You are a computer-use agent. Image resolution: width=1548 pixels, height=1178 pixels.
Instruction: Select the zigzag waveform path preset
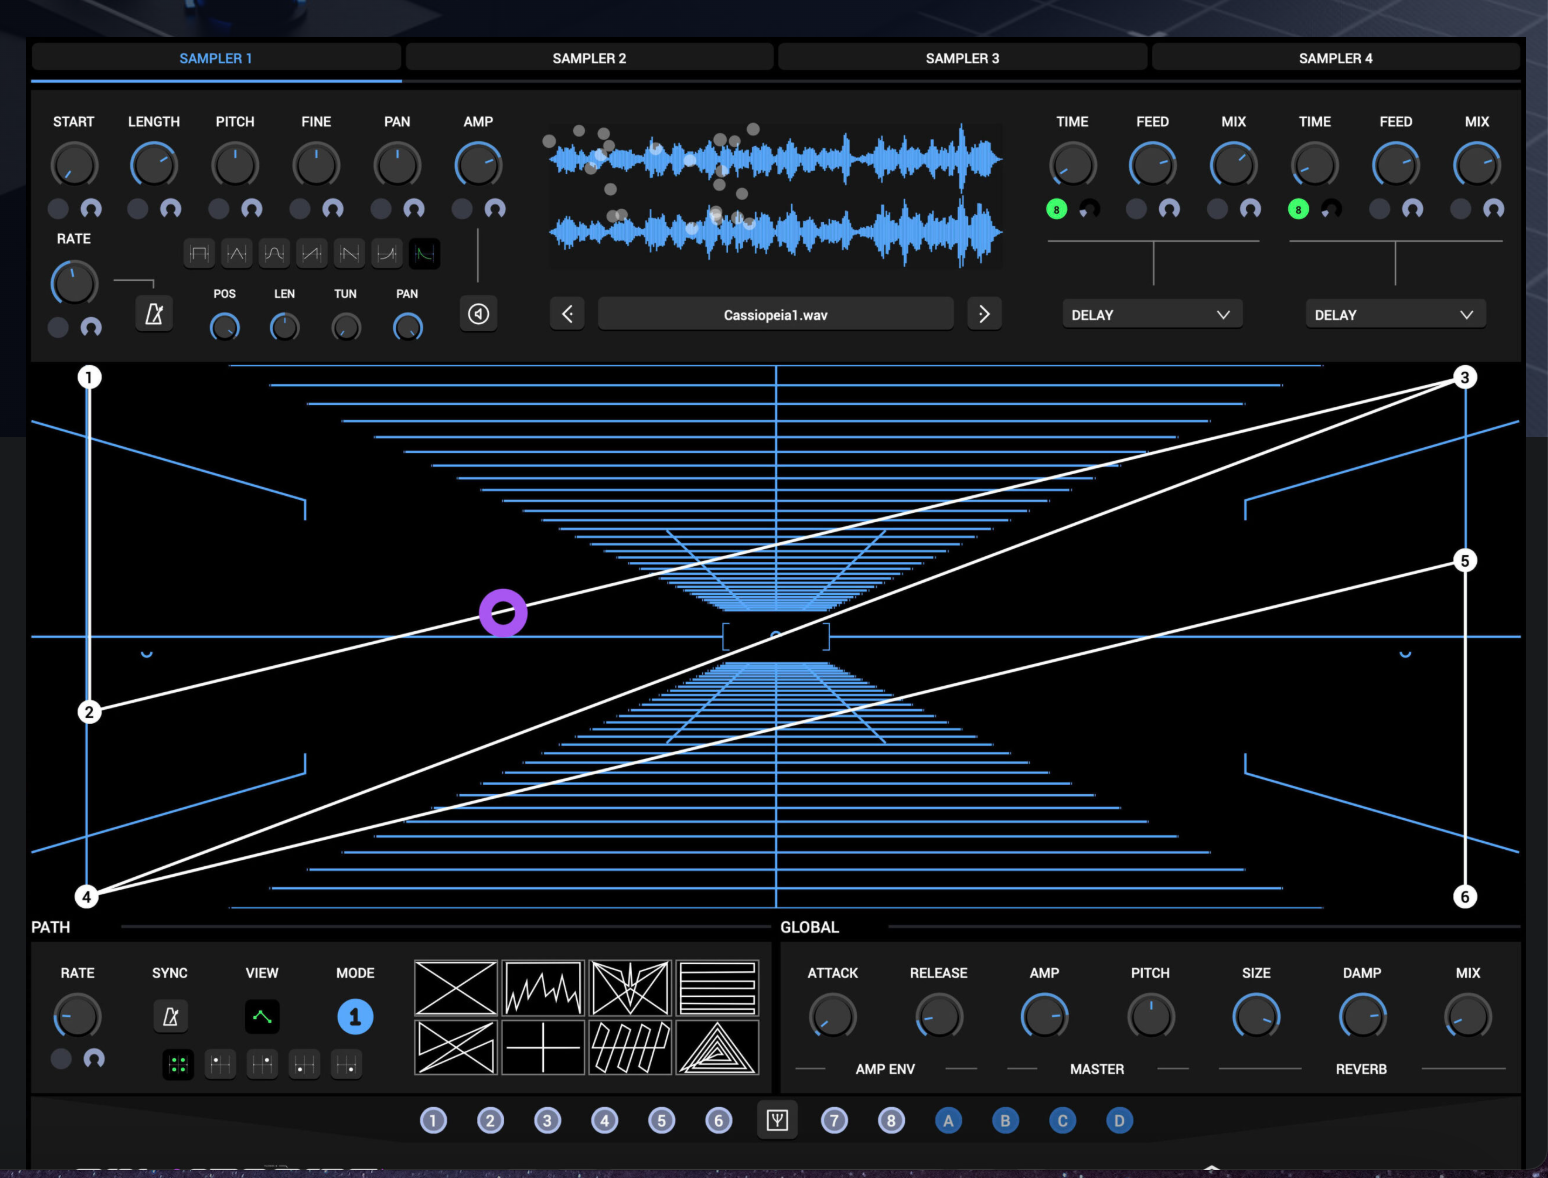pos(543,988)
